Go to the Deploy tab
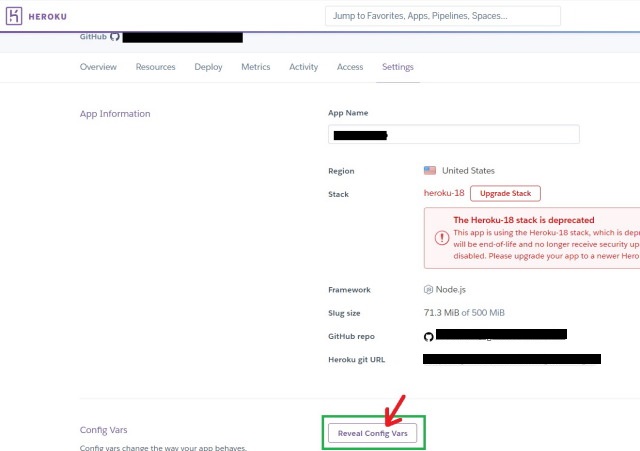Screen dimensions: 640x451 (208, 67)
